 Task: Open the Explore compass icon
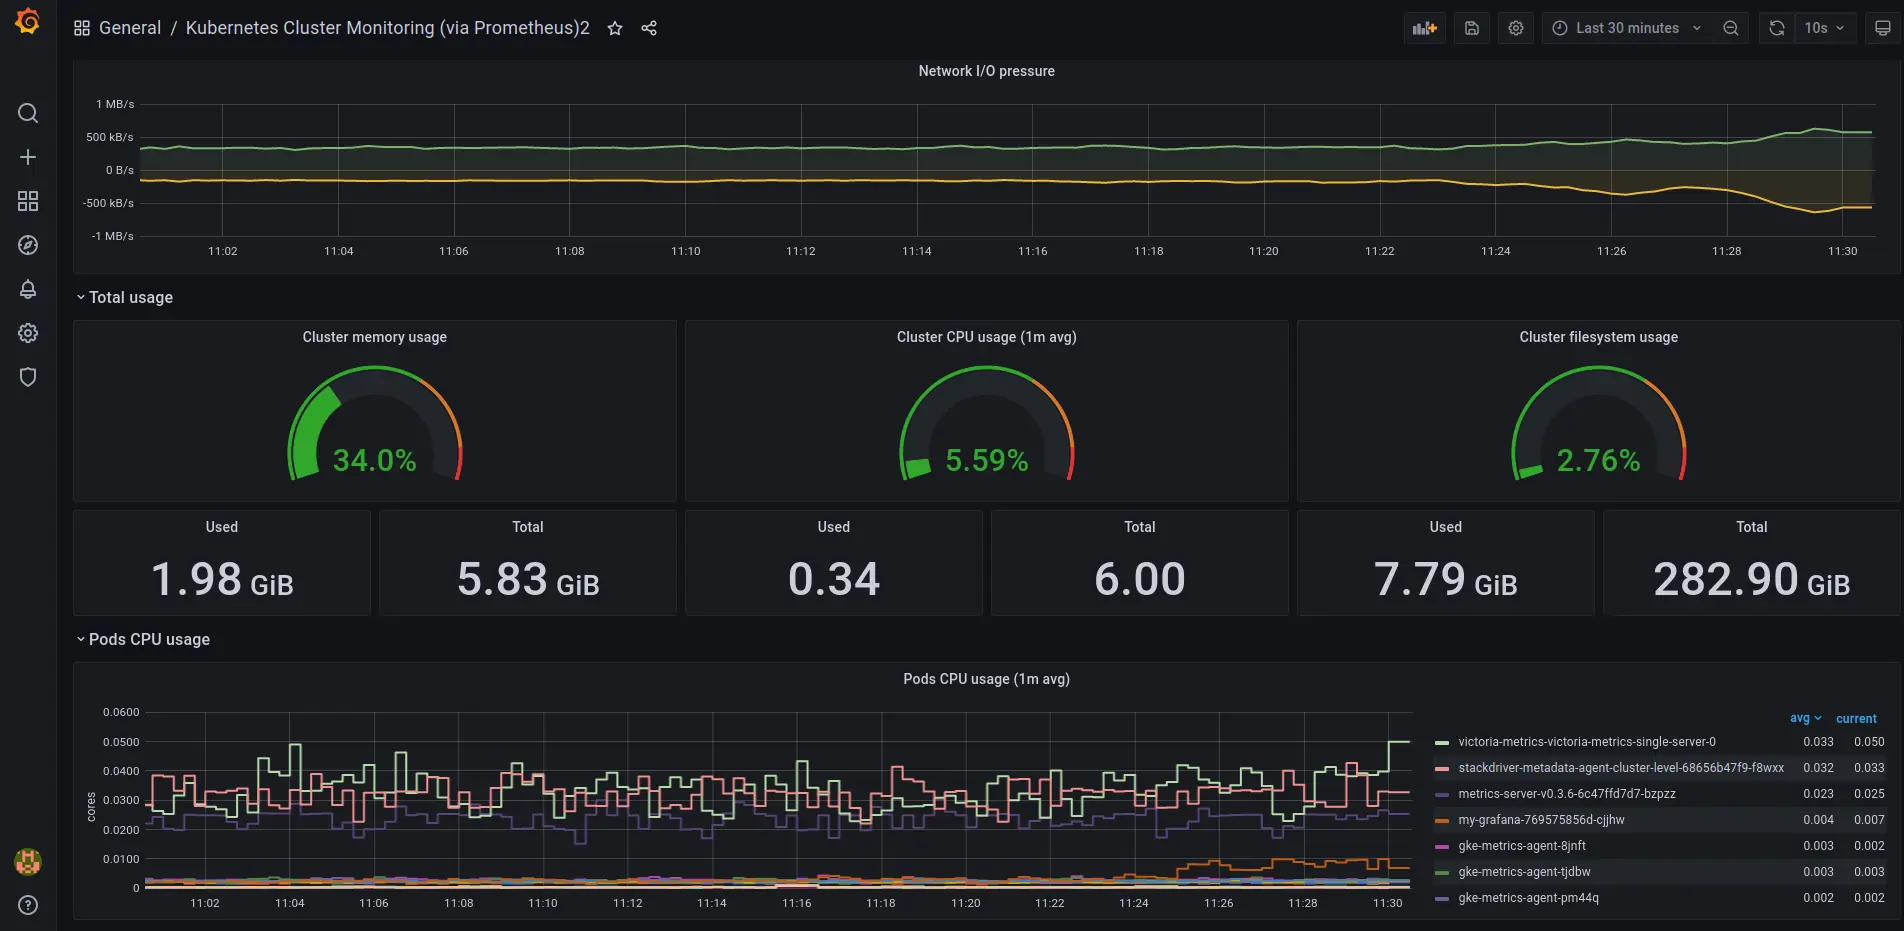tap(28, 245)
